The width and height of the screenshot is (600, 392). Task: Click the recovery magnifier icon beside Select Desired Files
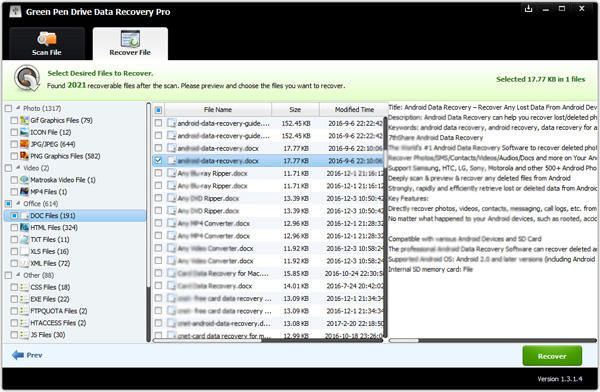tap(27, 78)
